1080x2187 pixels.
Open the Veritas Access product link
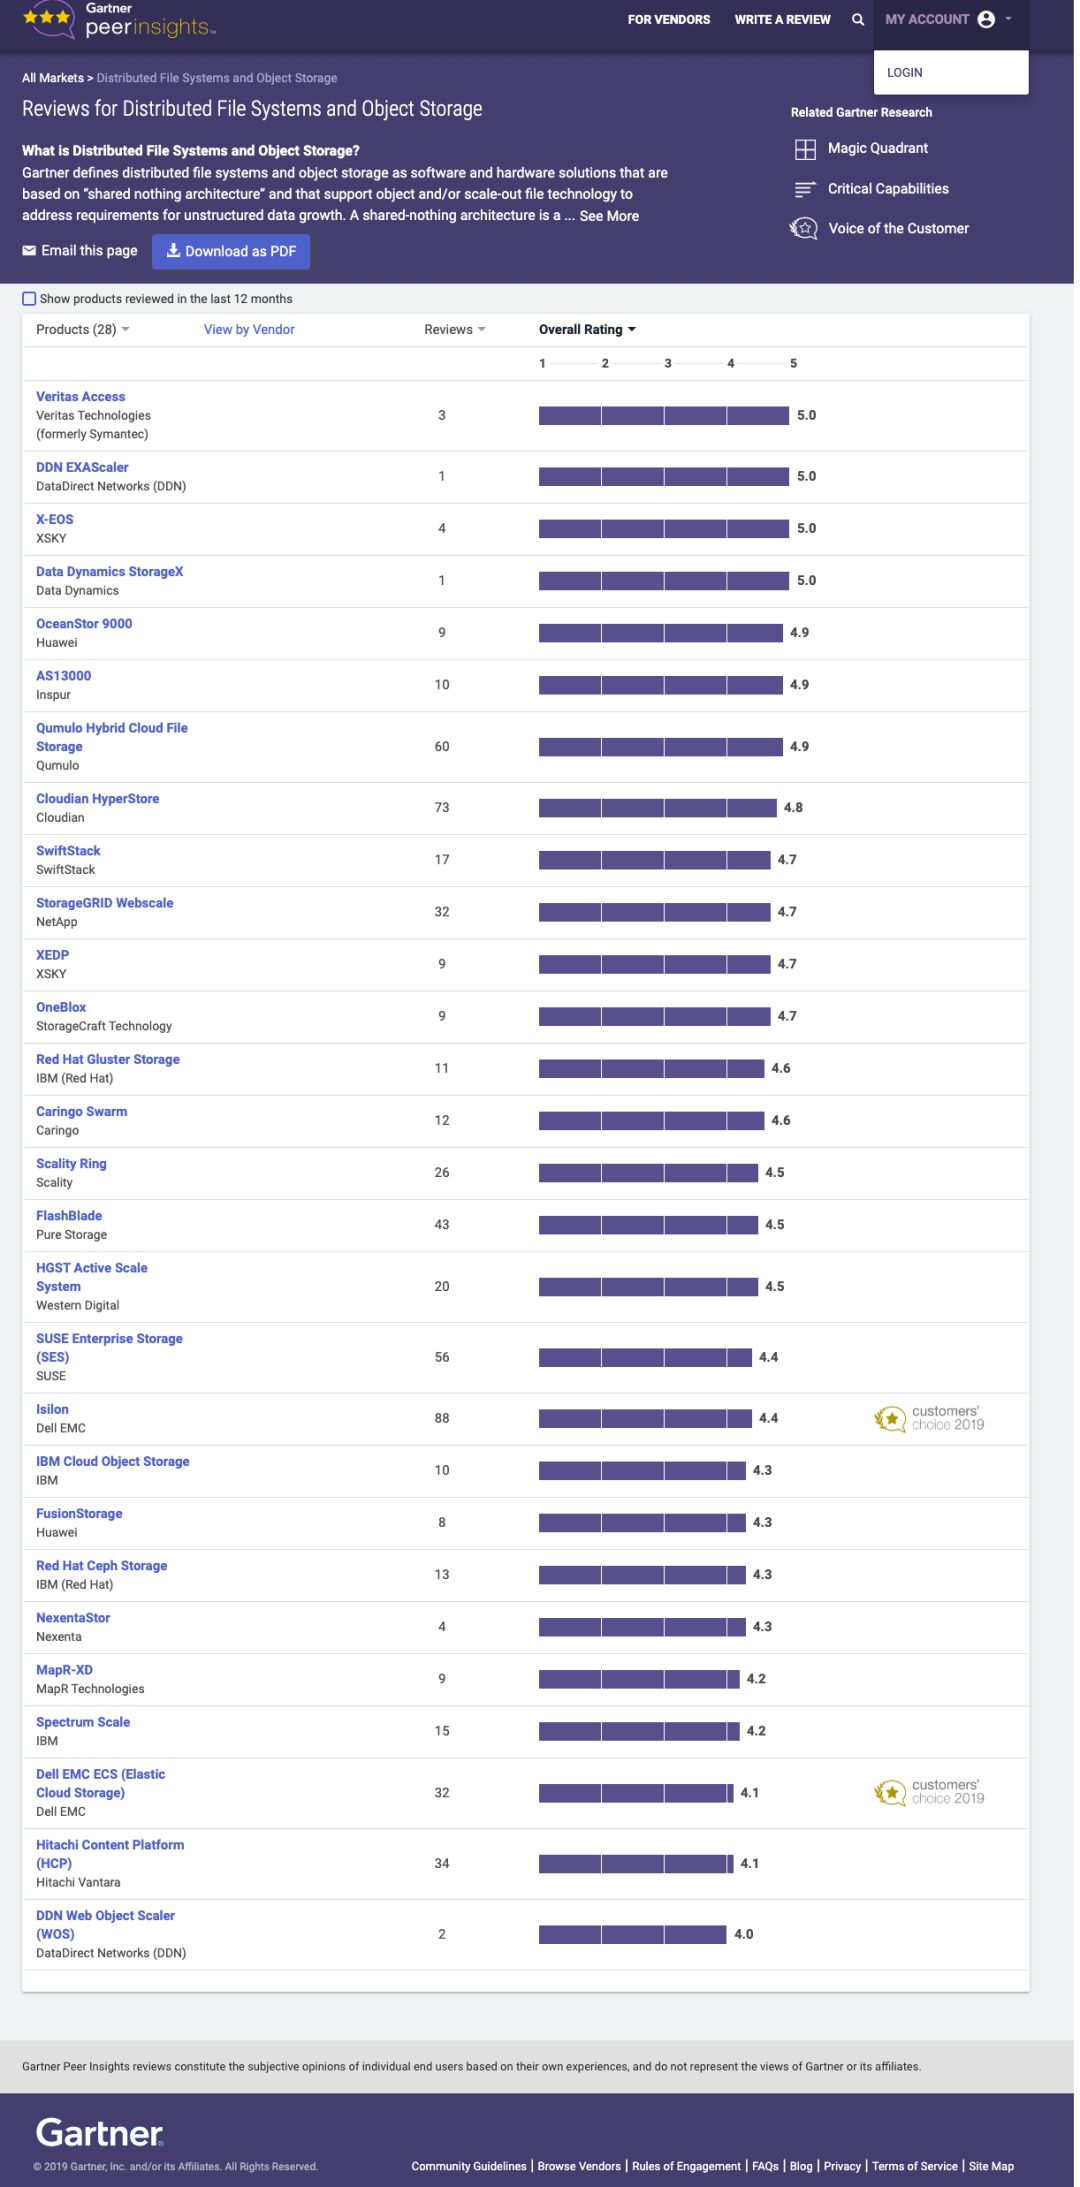(81, 397)
